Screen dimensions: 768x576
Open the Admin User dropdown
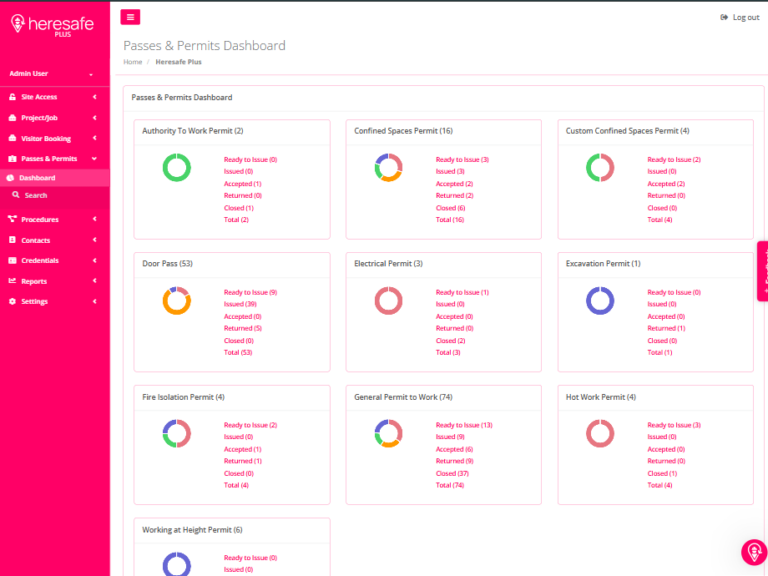point(51,73)
